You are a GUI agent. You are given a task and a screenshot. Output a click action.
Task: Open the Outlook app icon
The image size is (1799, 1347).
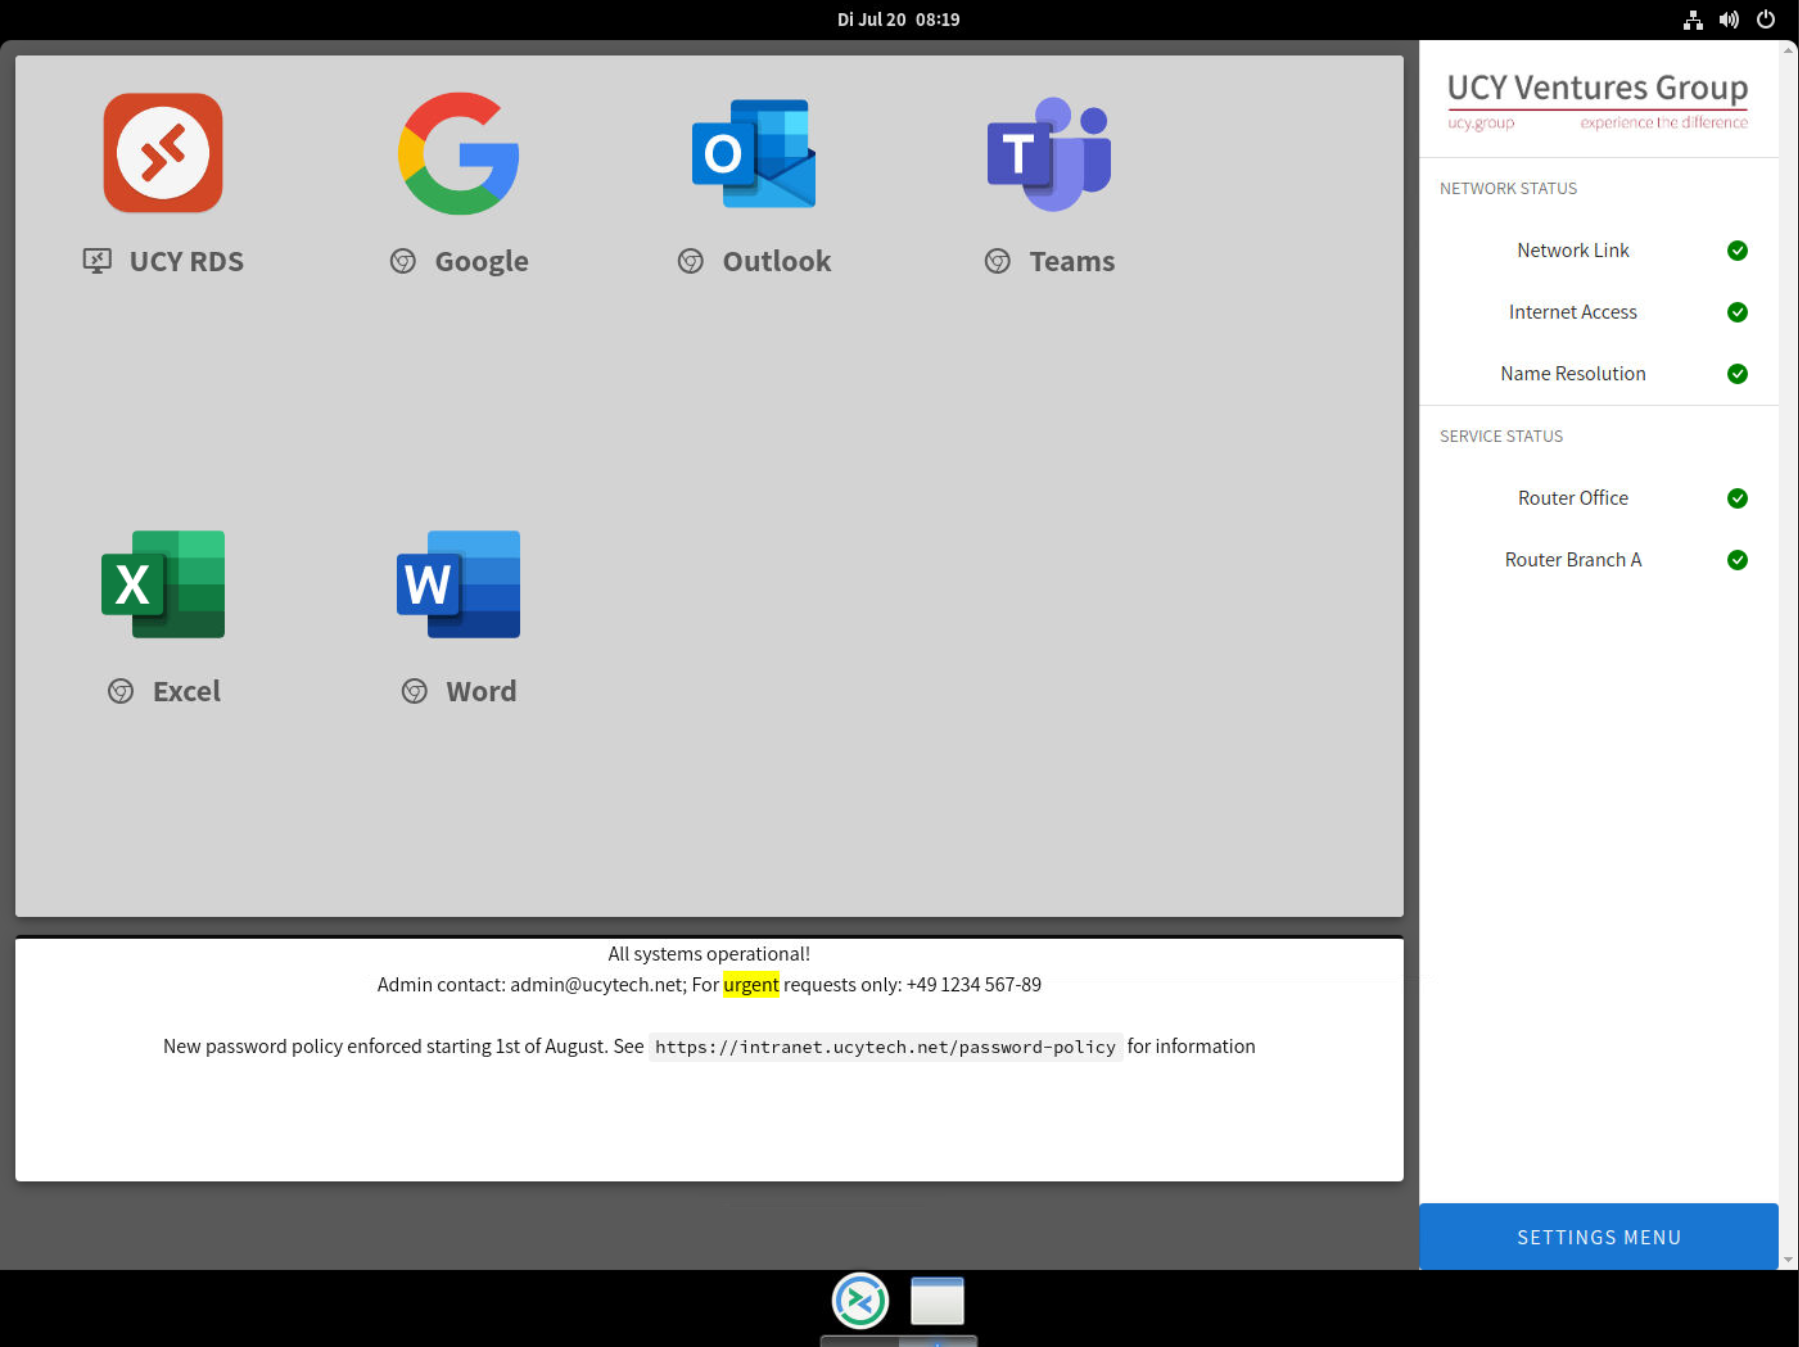(754, 153)
